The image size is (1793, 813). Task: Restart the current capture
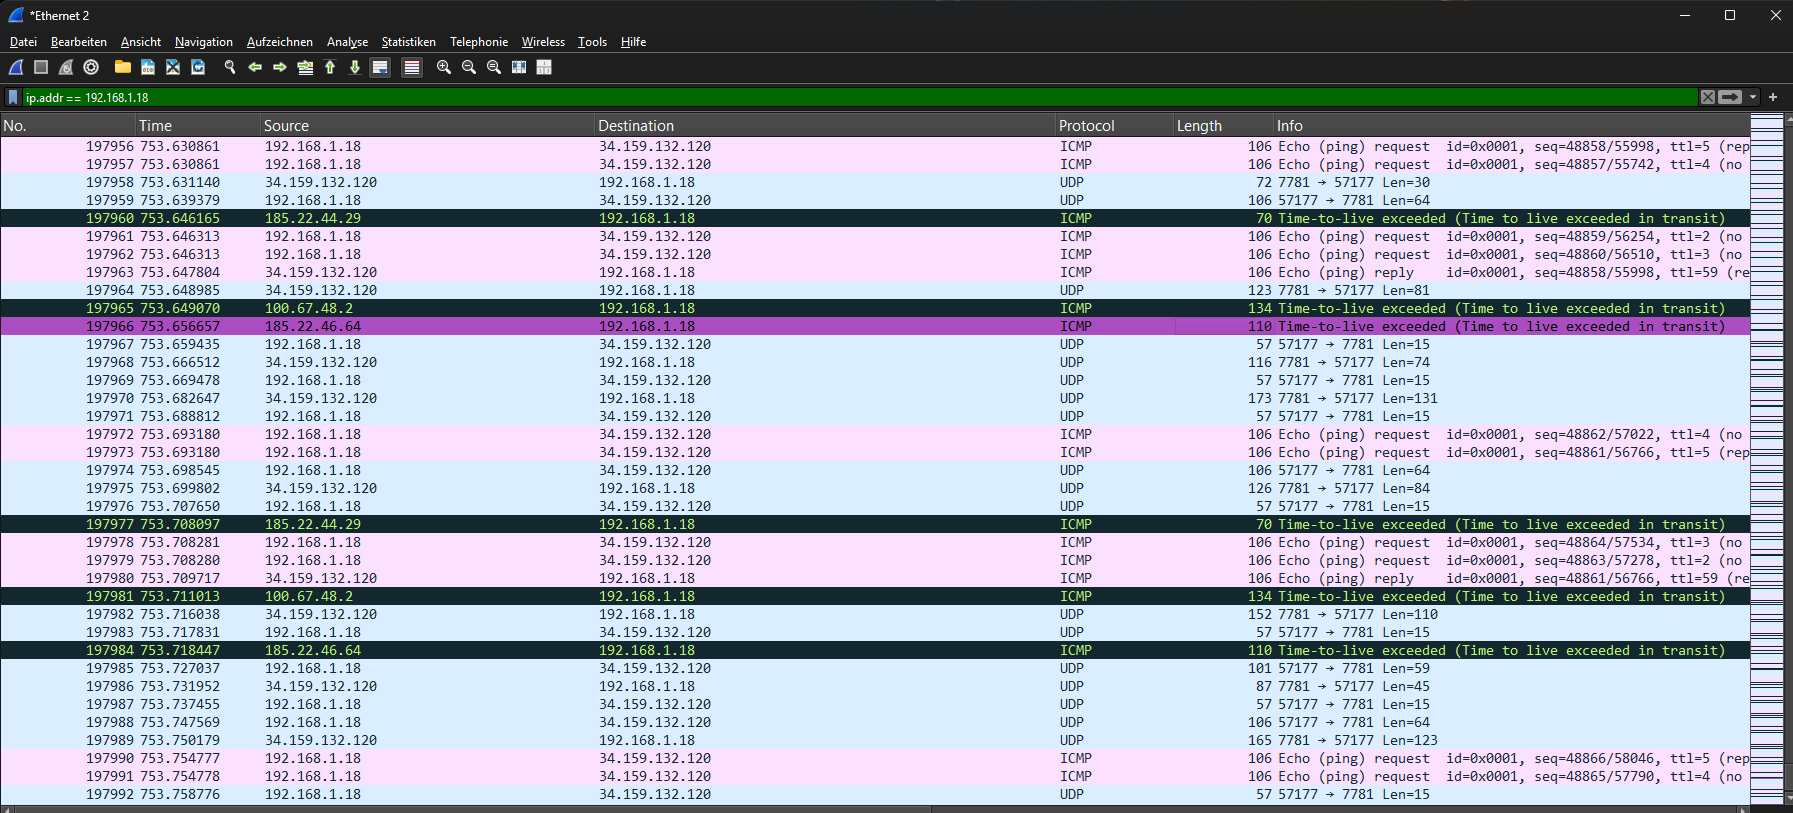[x=66, y=67]
